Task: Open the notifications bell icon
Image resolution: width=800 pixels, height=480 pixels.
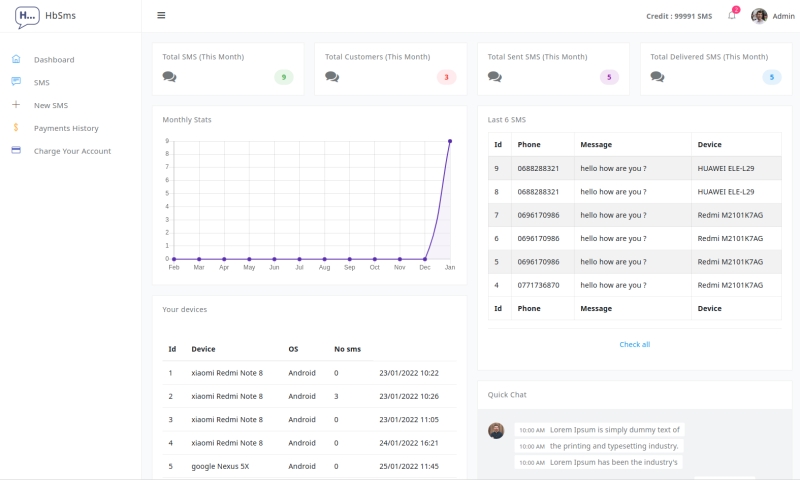Action: (x=732, y=16)
